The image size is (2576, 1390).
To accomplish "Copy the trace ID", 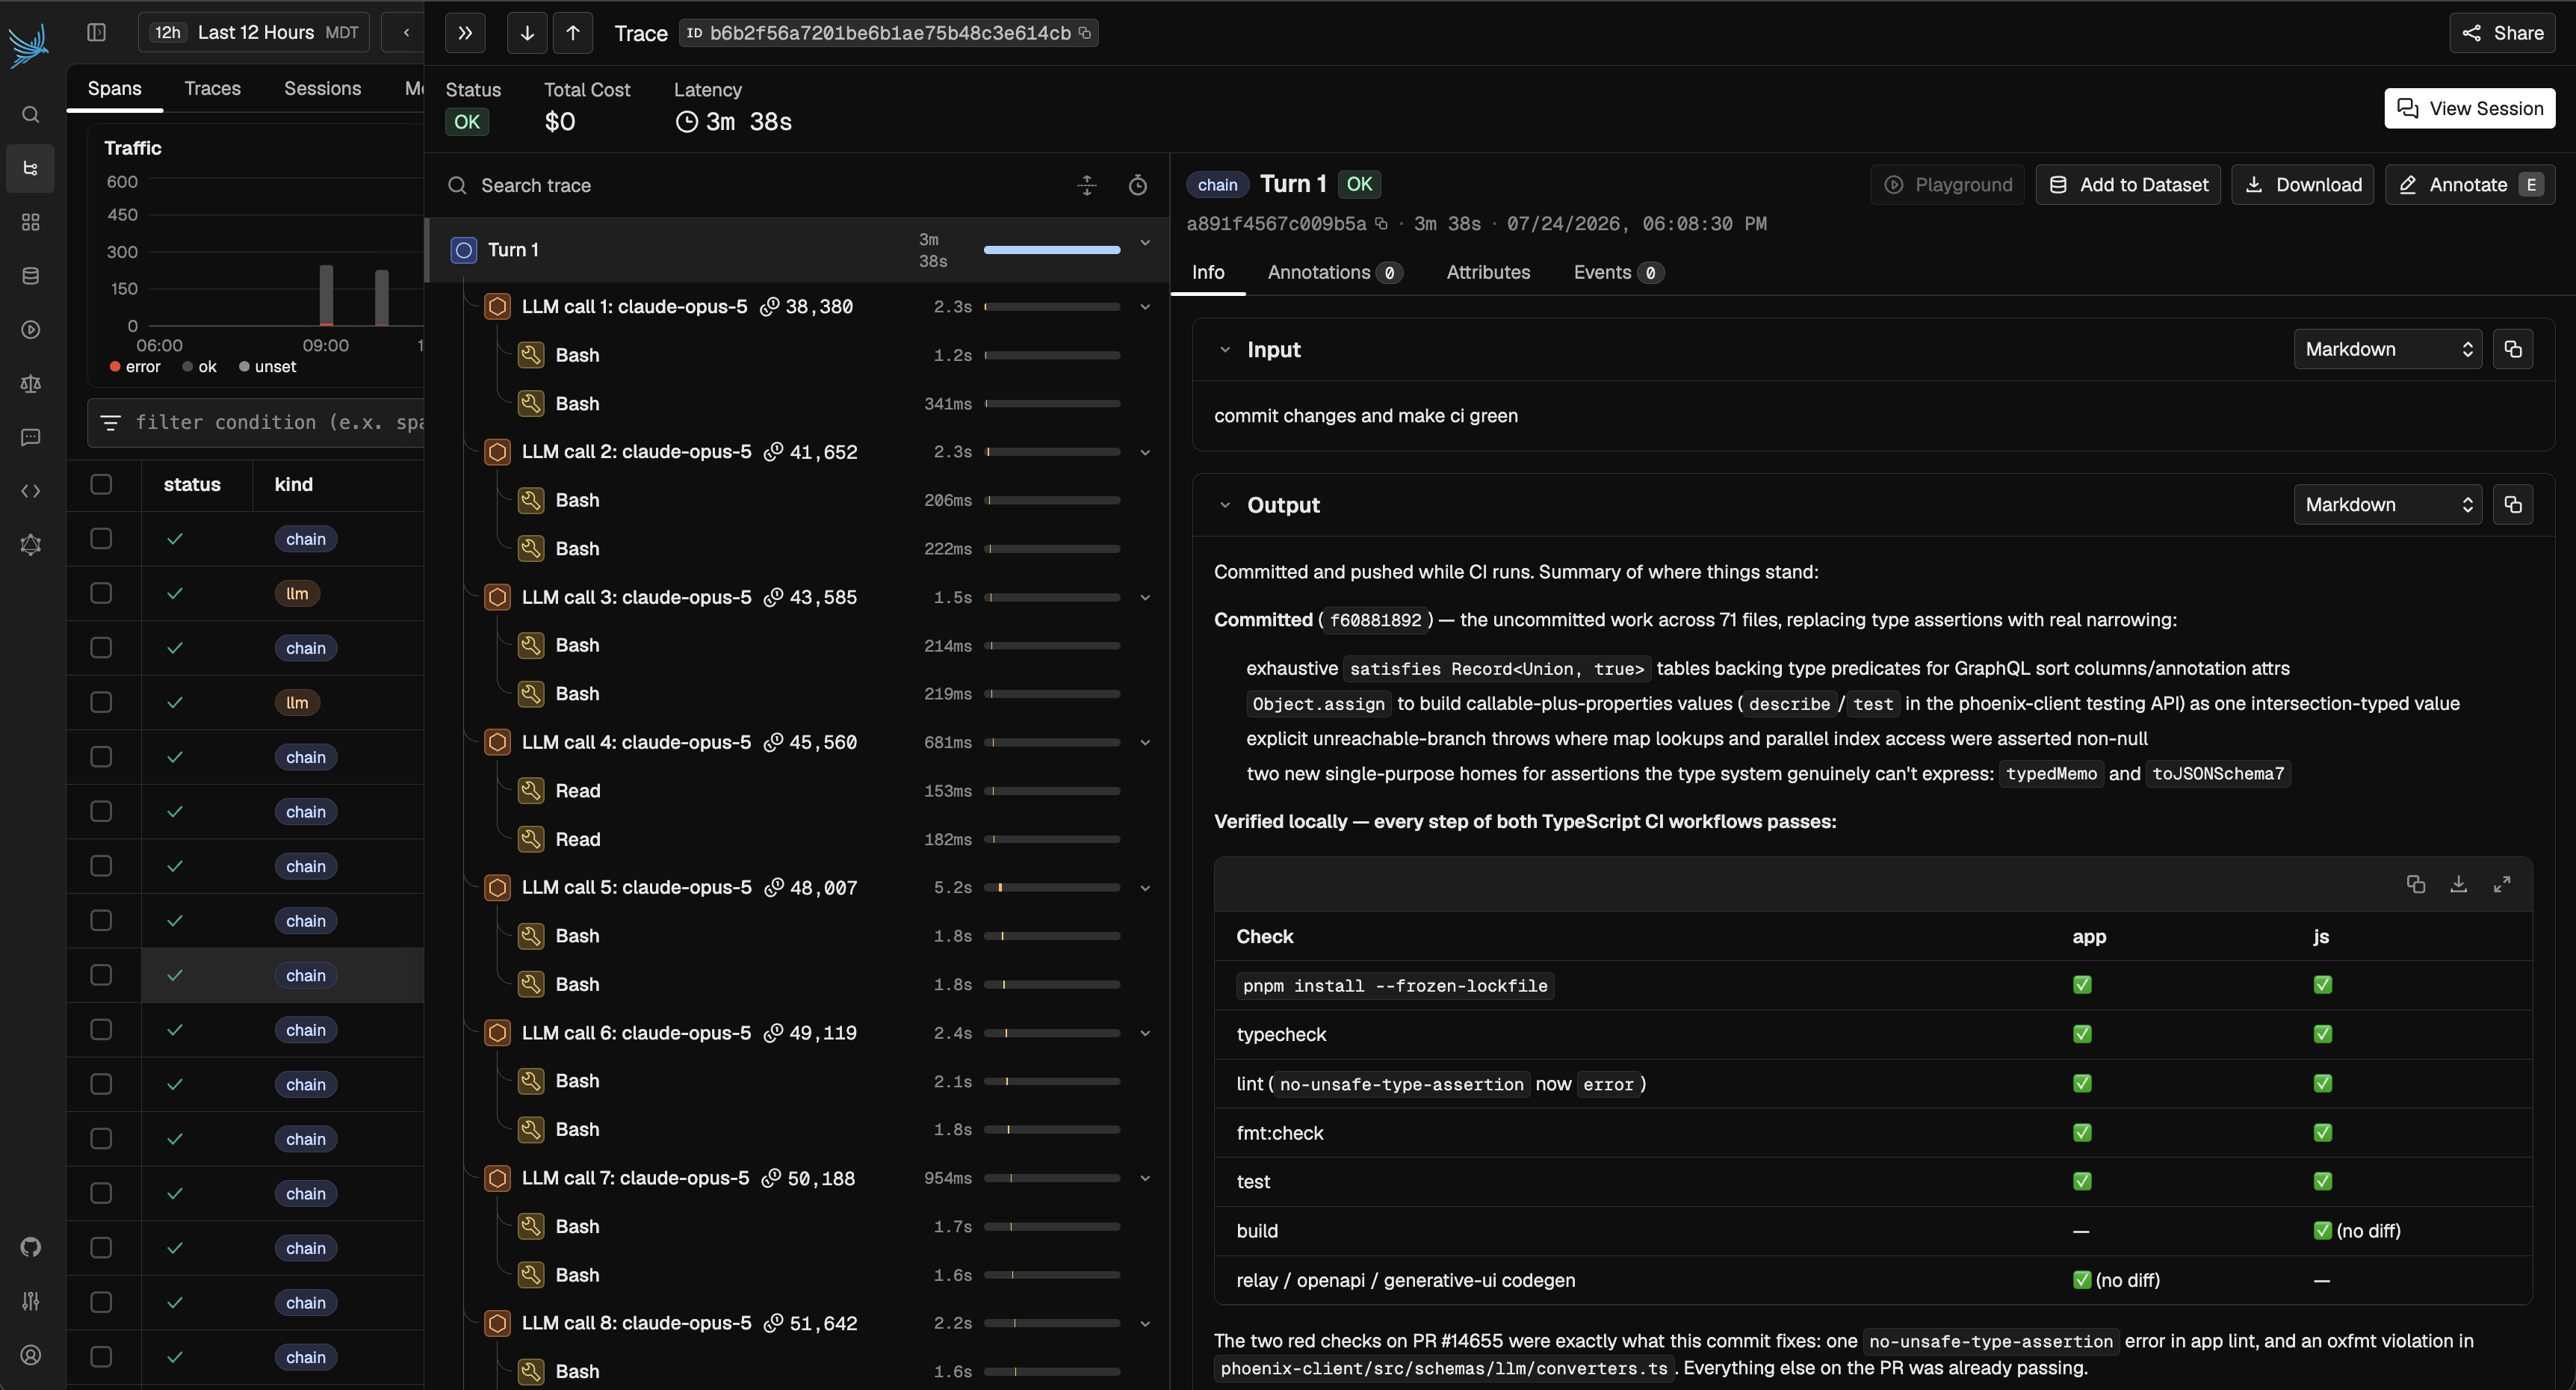I will coord(1085,33).
